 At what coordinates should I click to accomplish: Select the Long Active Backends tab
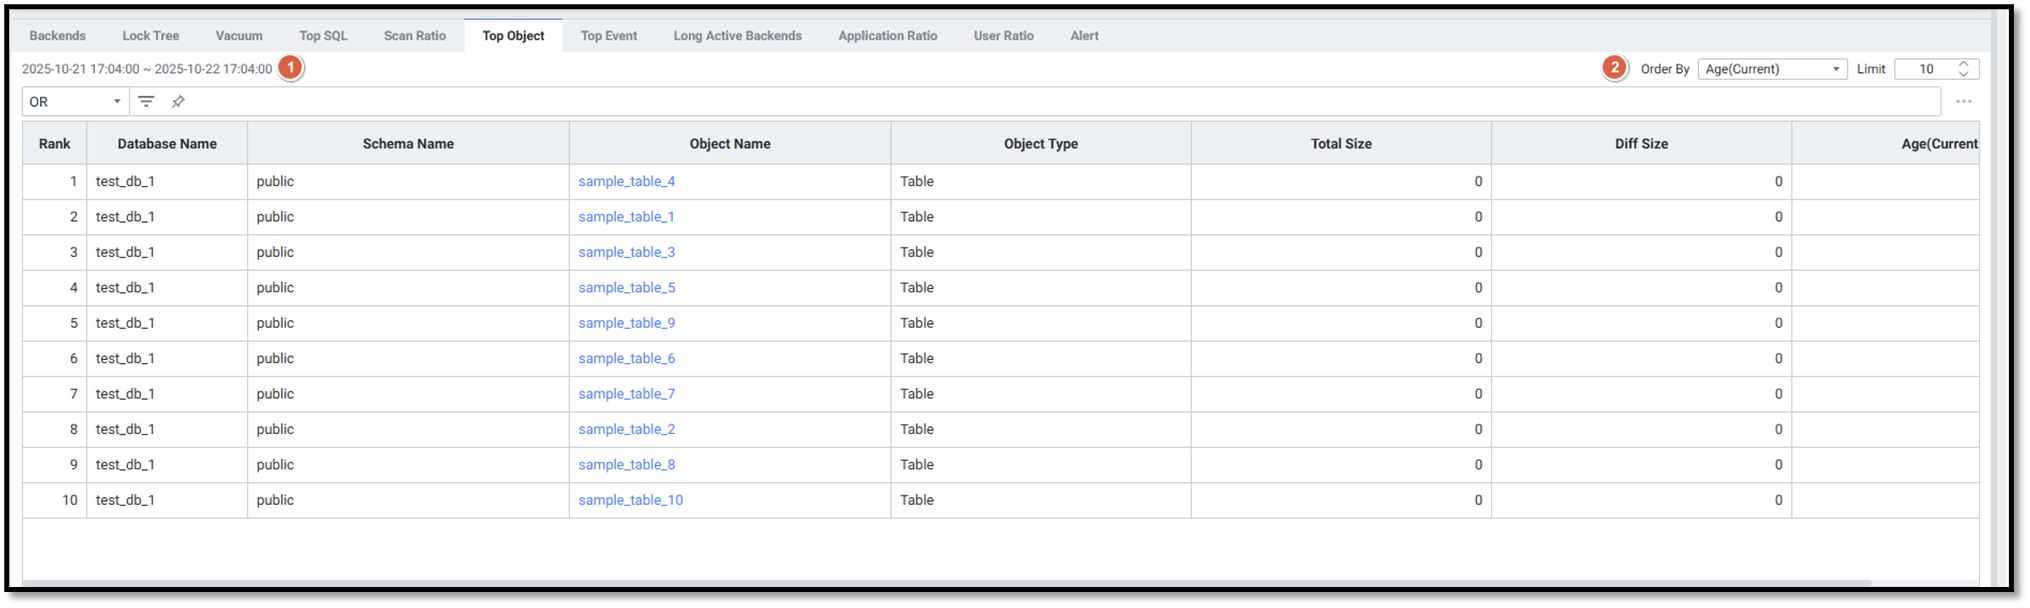[737, 36]
